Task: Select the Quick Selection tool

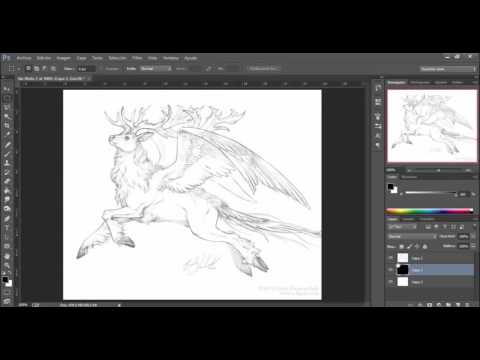Action: [7, 117]
